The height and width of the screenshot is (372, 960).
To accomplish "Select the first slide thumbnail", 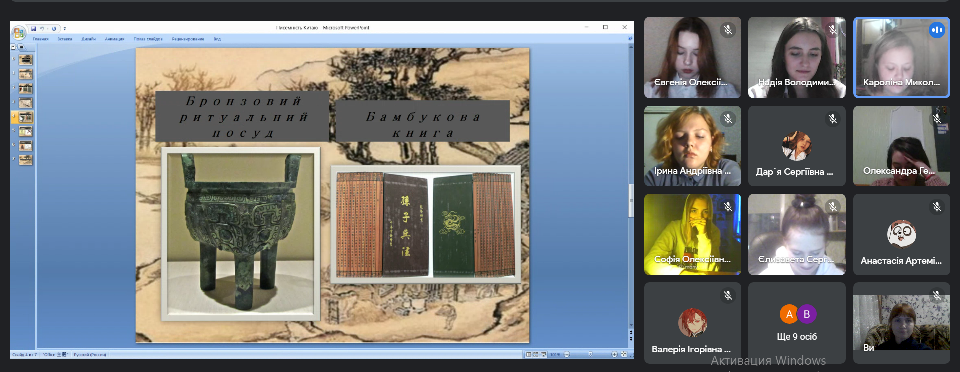I will [25, 60].
